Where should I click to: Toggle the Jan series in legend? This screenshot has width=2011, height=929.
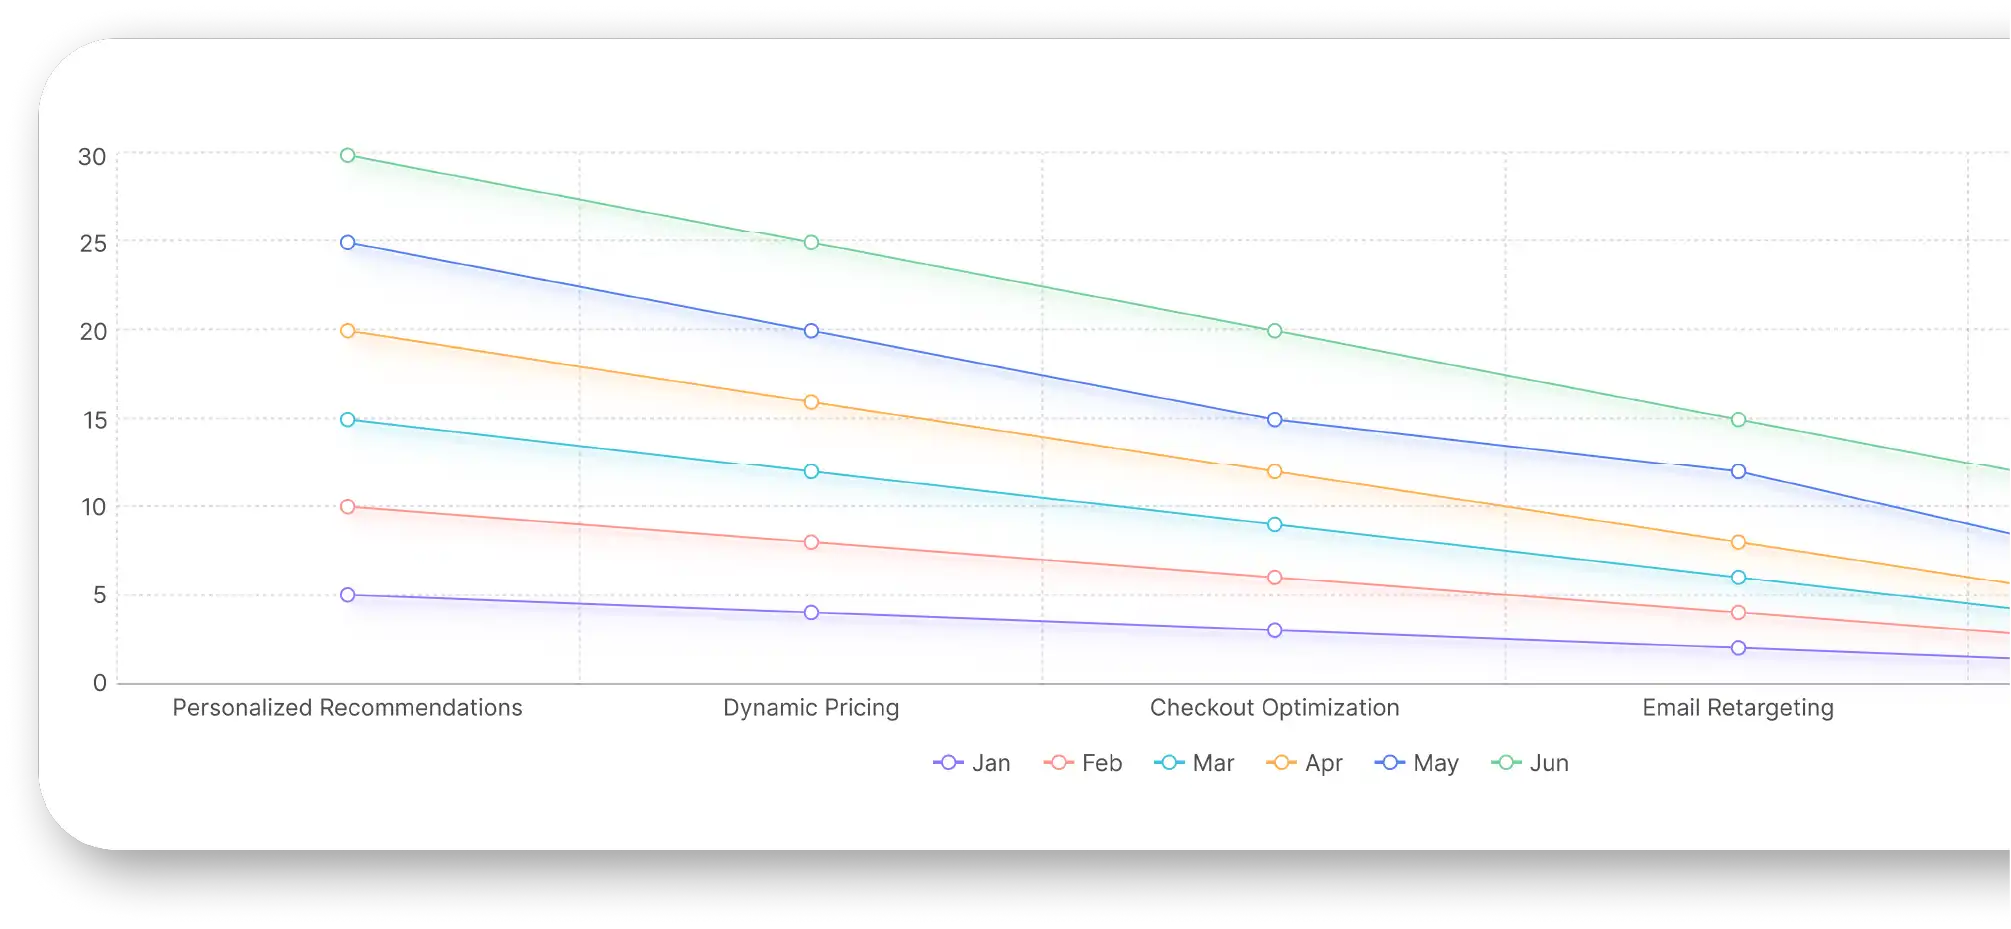[x=971, y=763]
